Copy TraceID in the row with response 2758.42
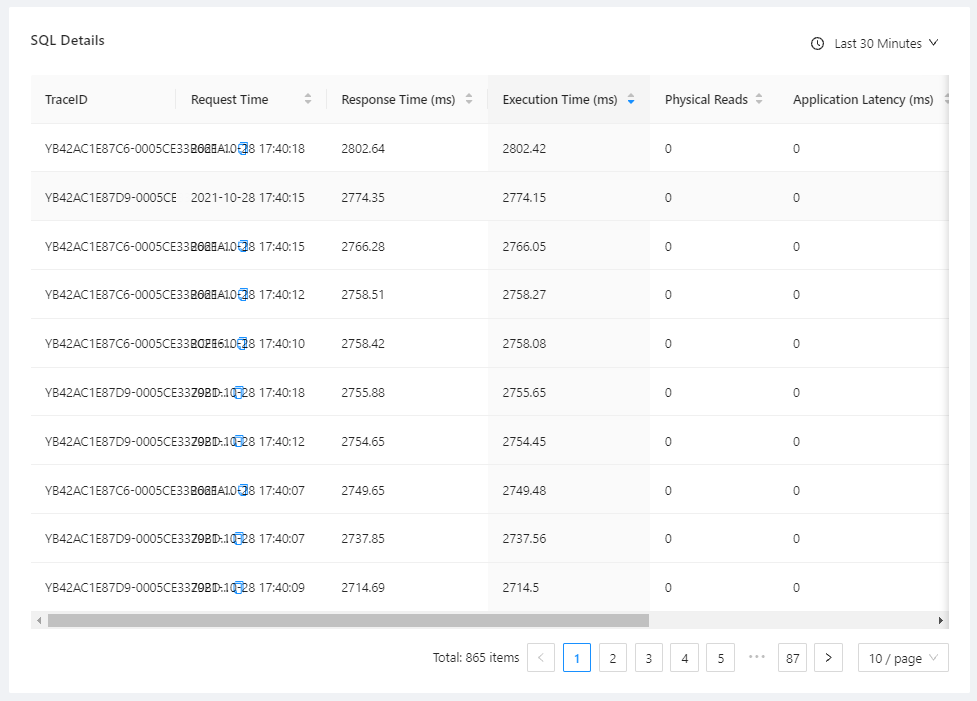The width and height of the screenshot is (977, 701). [243, 343]
